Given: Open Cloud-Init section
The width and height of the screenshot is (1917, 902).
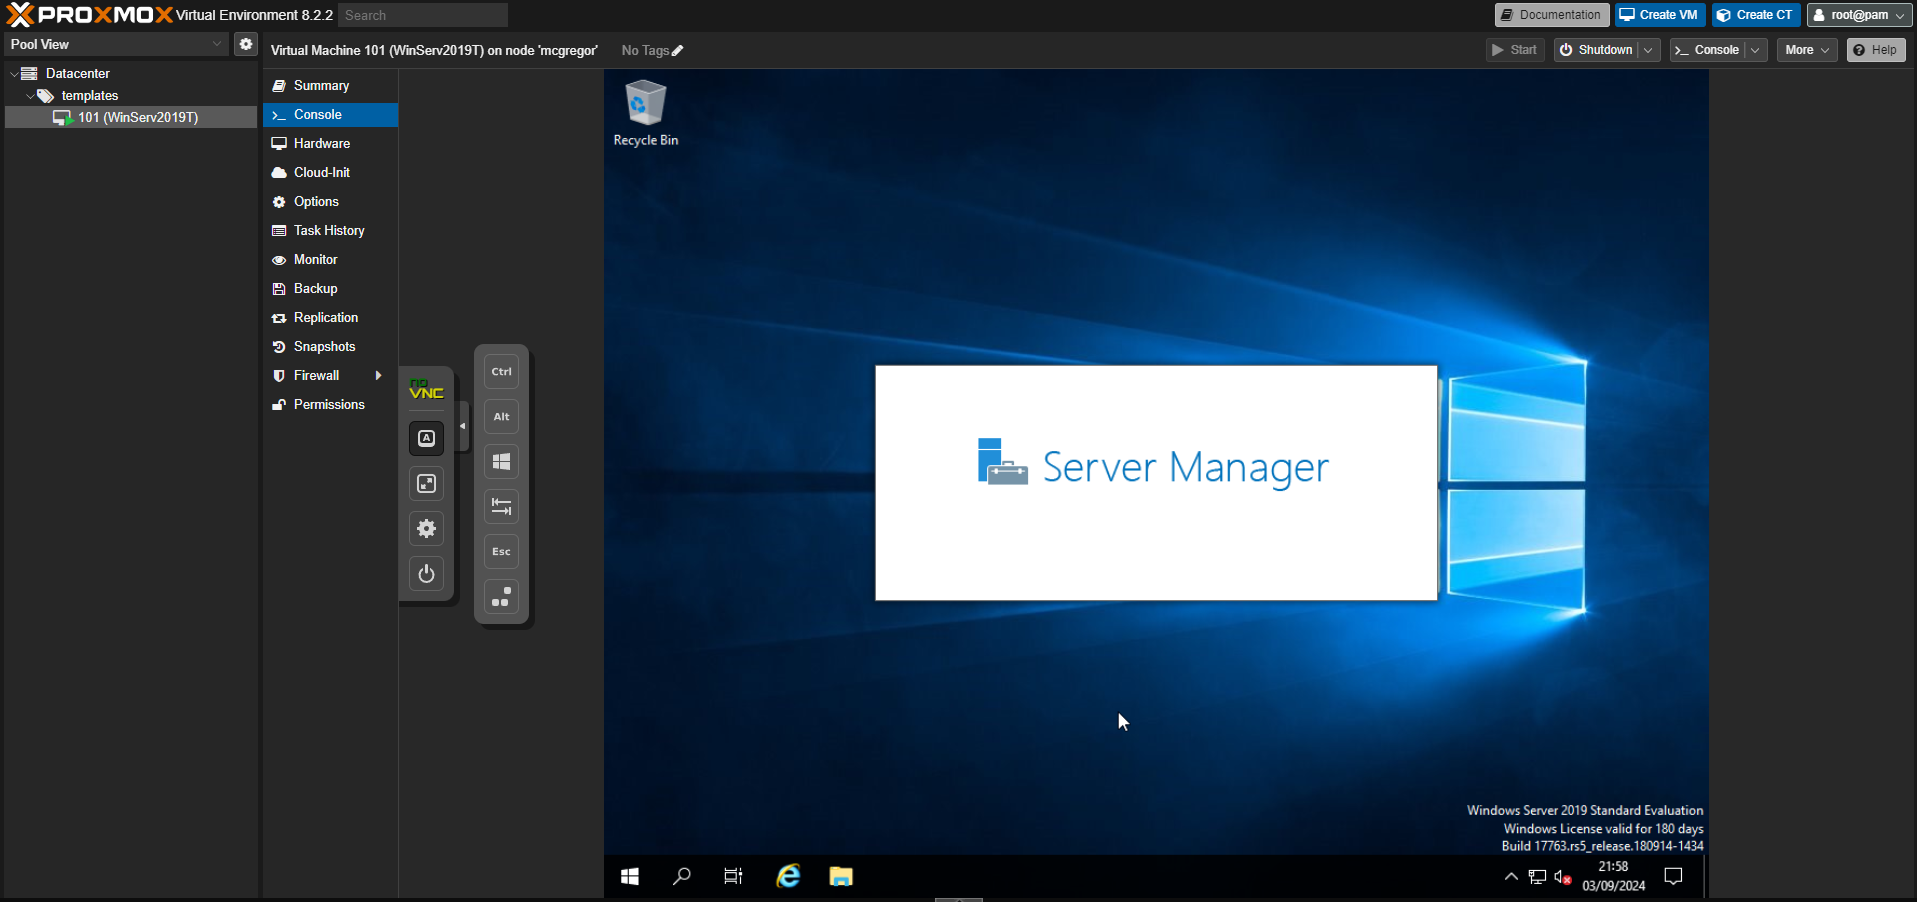Looking at the screenshot, I should tap(330, 173).
